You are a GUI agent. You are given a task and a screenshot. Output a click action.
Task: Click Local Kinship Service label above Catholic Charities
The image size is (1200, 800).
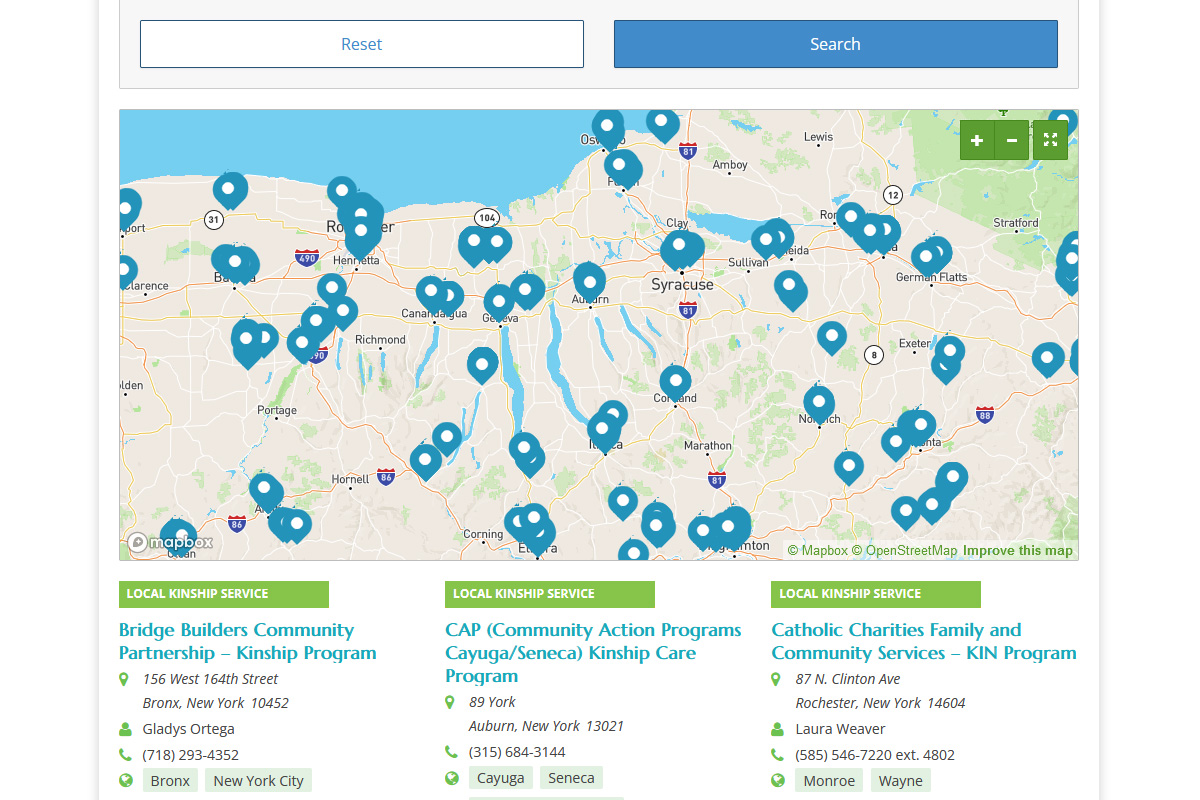(876, 594)
